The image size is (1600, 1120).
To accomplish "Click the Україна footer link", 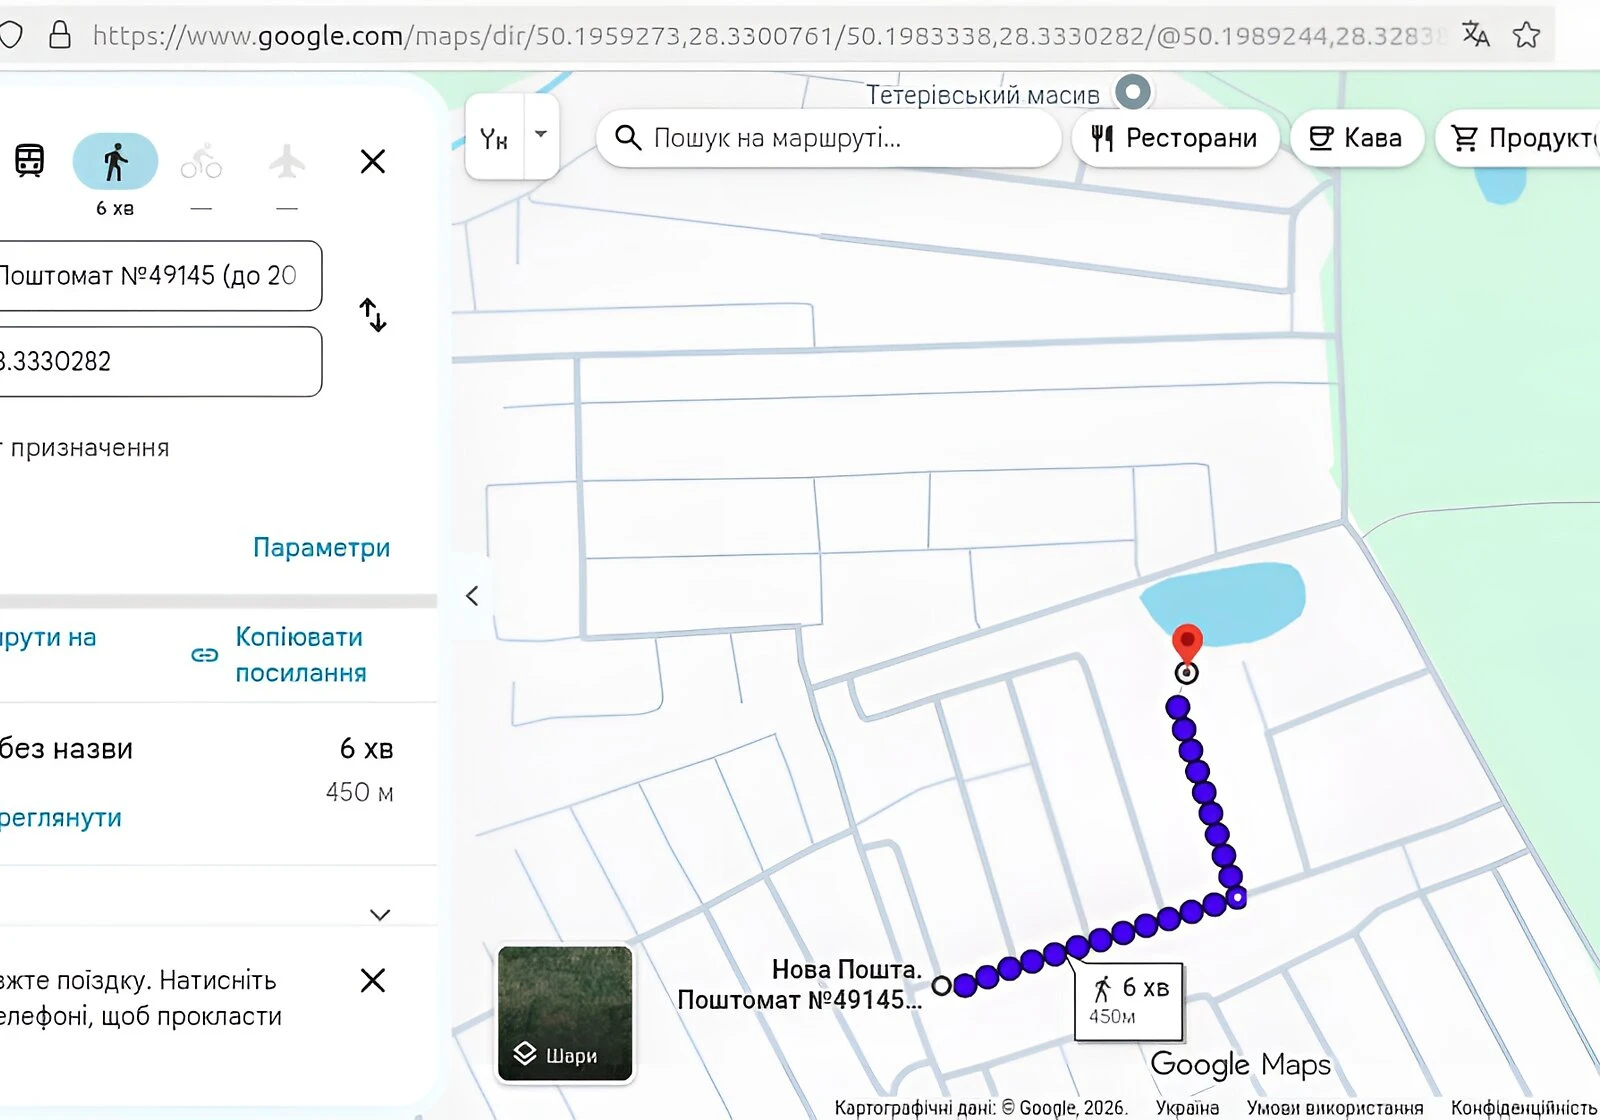I will click(1188, 1108).
